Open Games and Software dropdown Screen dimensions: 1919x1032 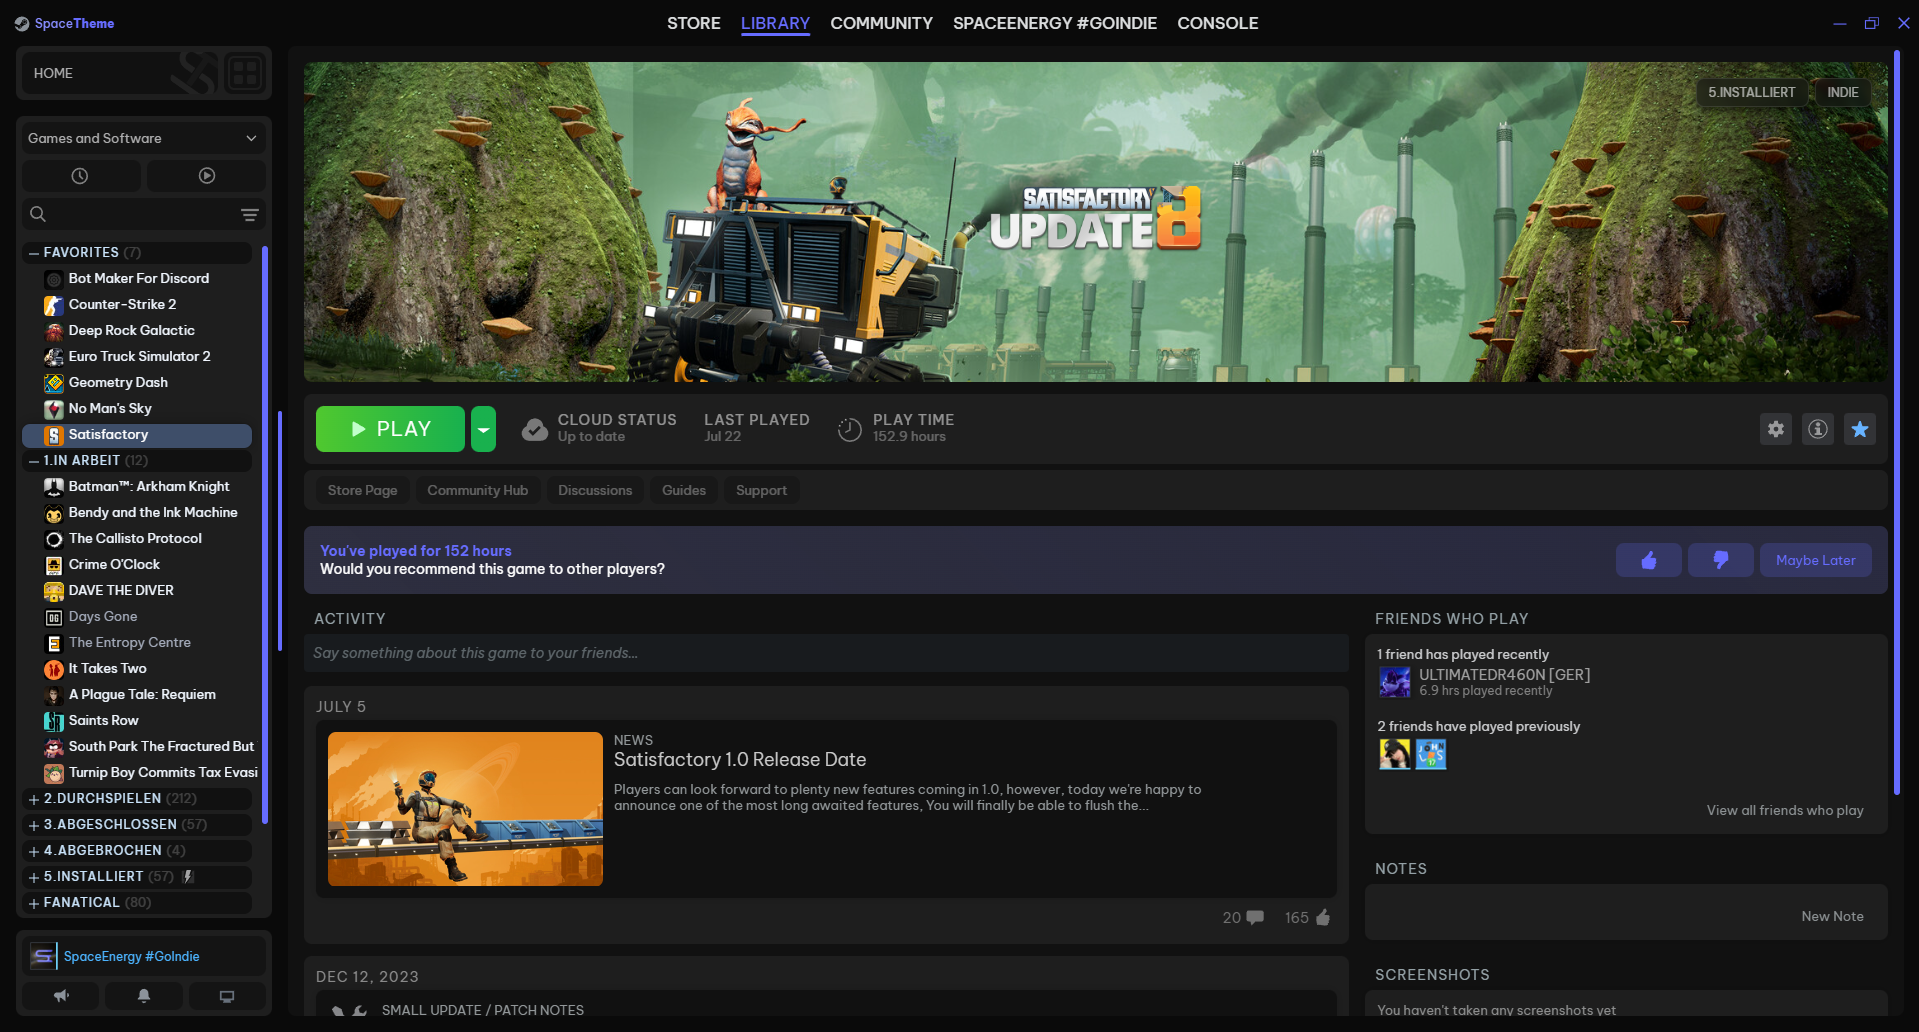pos(143,138)
